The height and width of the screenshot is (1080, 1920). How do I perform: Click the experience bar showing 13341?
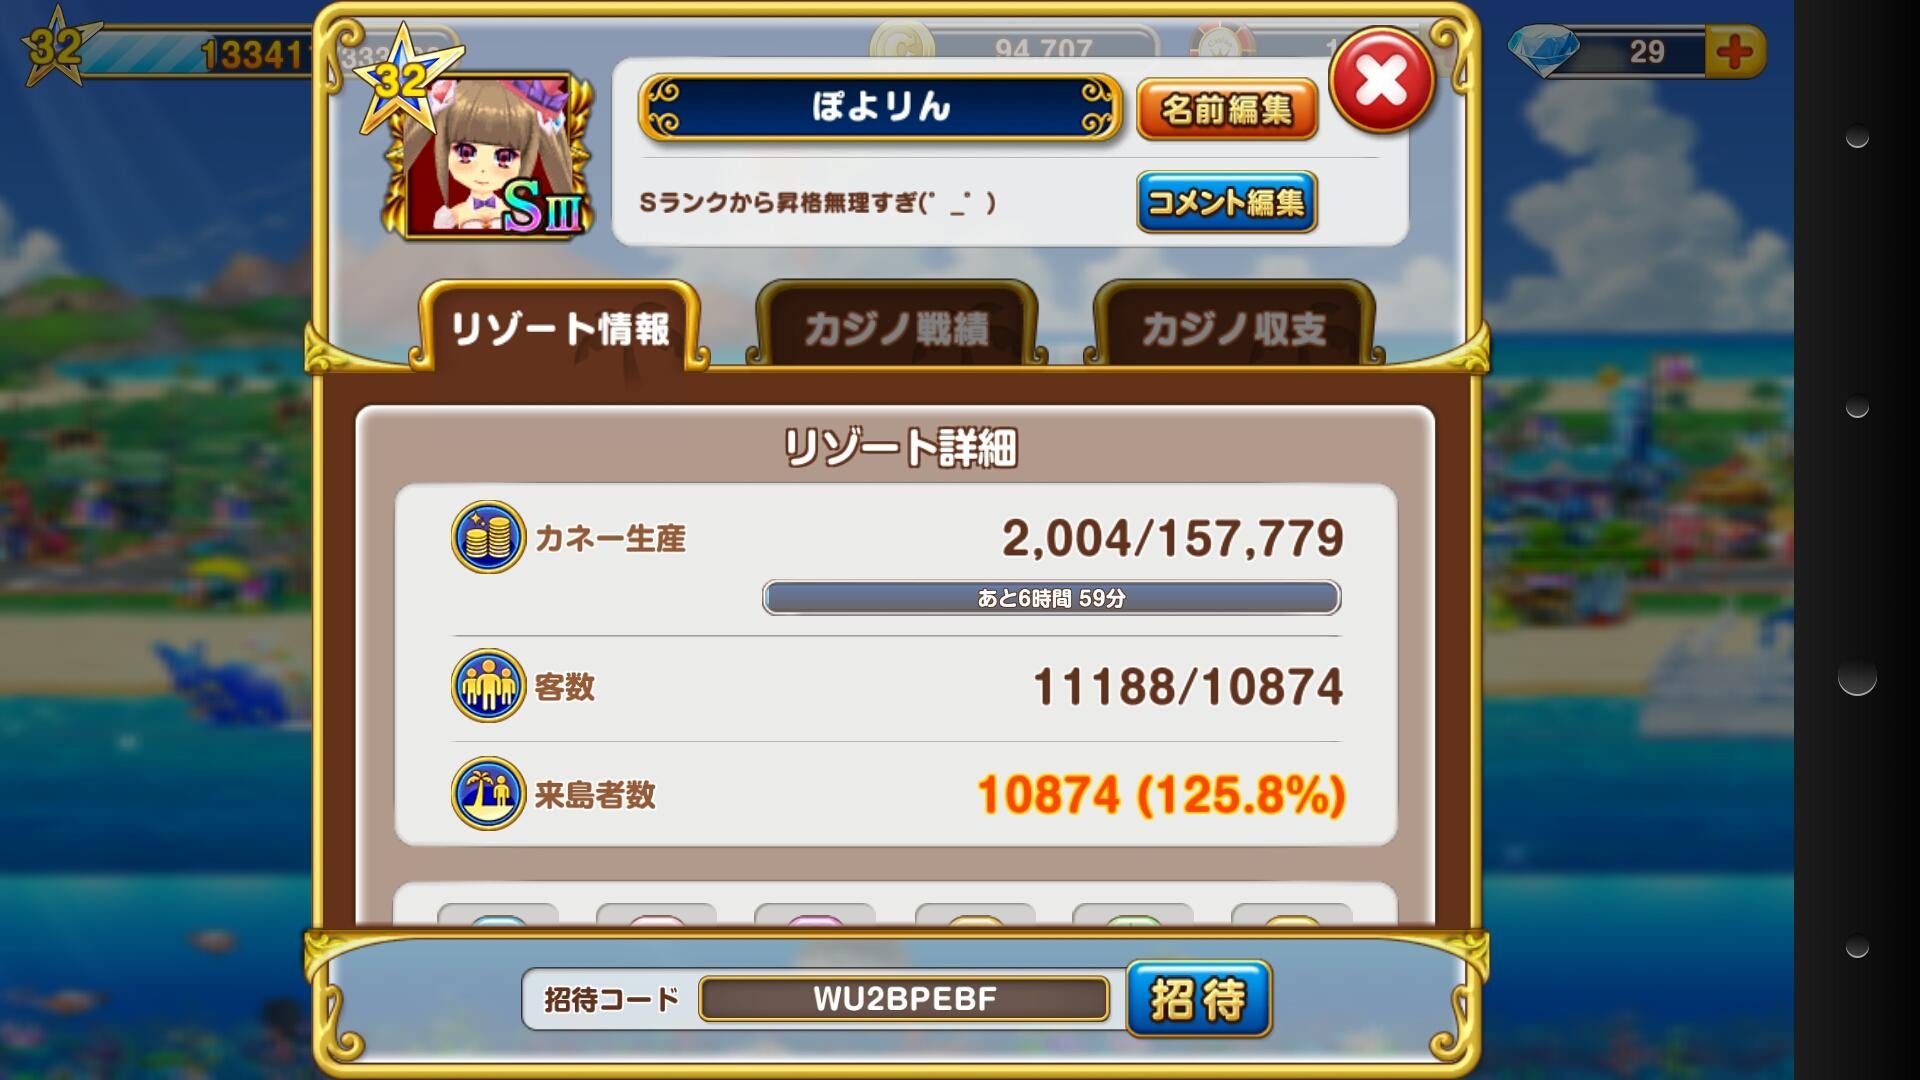tap(200, 52)
